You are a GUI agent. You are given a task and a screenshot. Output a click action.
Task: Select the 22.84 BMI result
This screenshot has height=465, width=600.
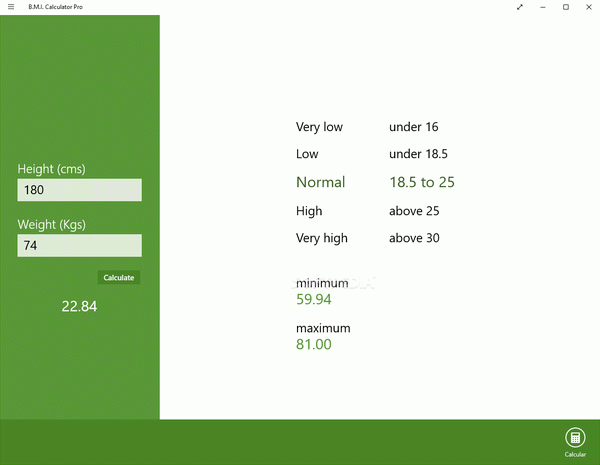click(79, 306)
